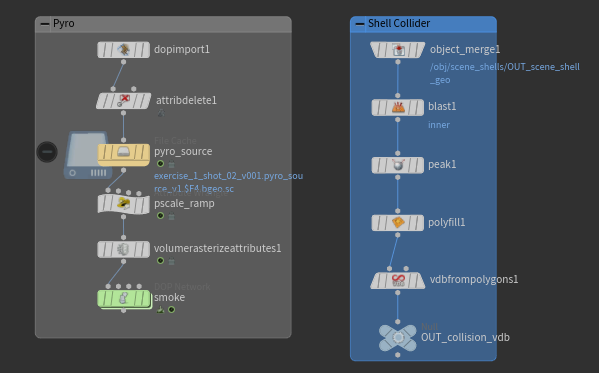This screenshot has width=599, height=373.
Task: Select the object_merge1 node icon
Action: [x=398, y=50]
